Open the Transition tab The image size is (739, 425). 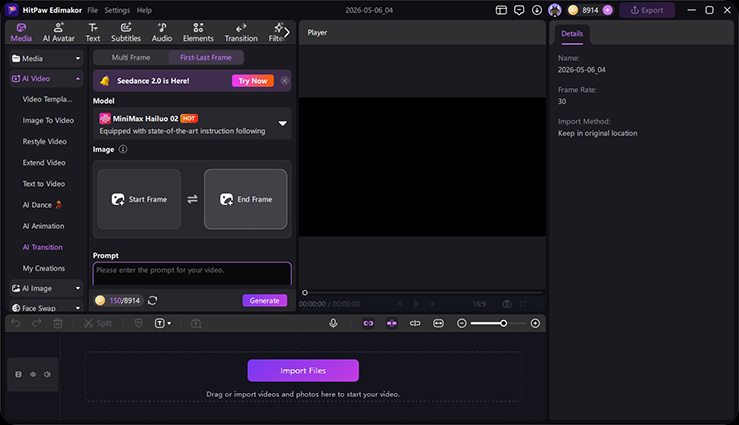point(241,33)
